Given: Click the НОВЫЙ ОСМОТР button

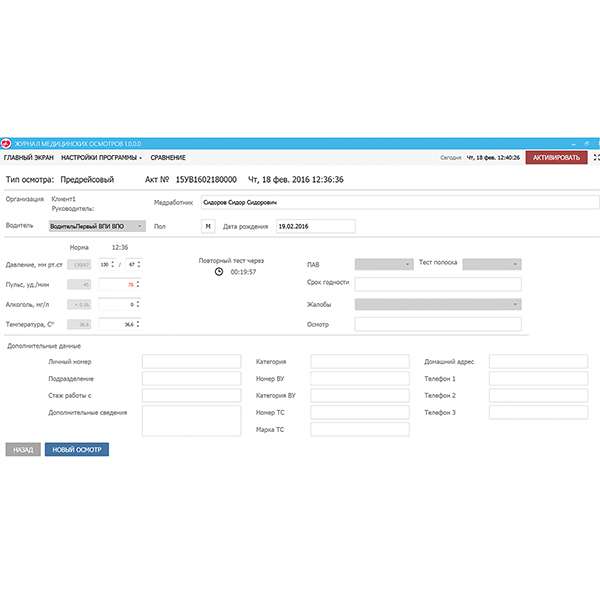Looking at the screenshot, I should click(x=76, y=450).
